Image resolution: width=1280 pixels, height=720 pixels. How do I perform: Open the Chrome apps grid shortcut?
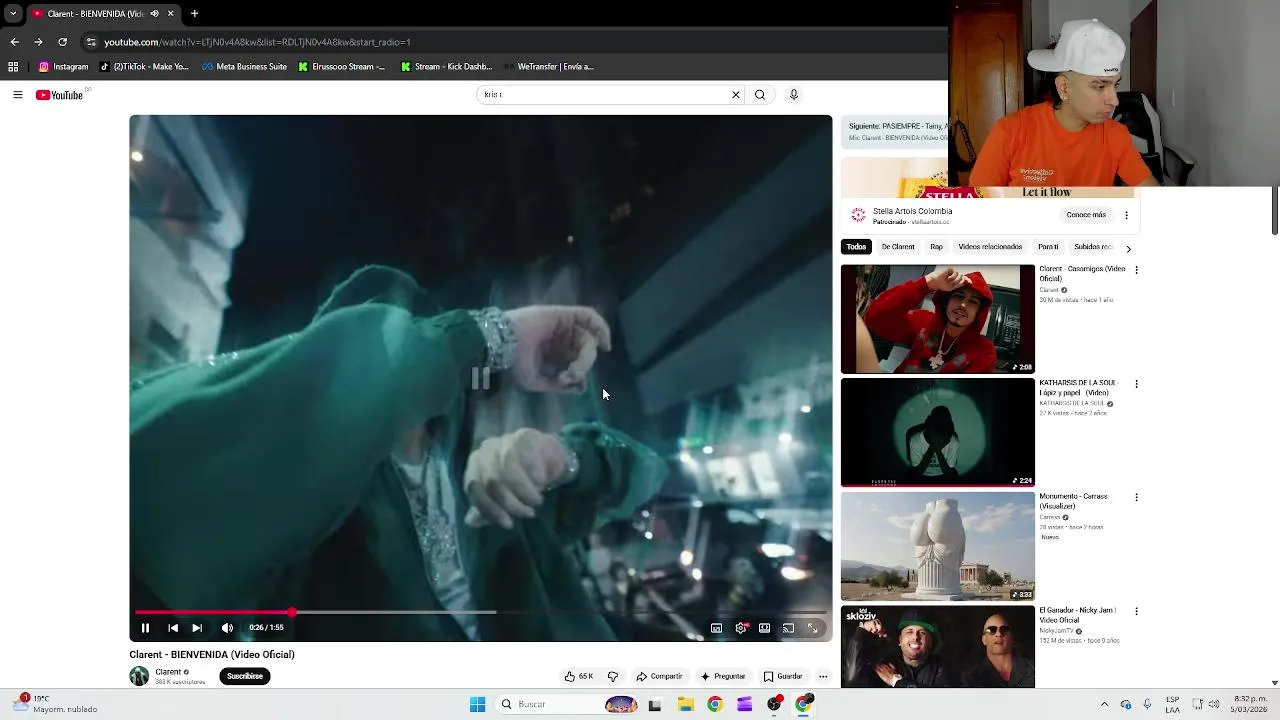tap(13, 67)
